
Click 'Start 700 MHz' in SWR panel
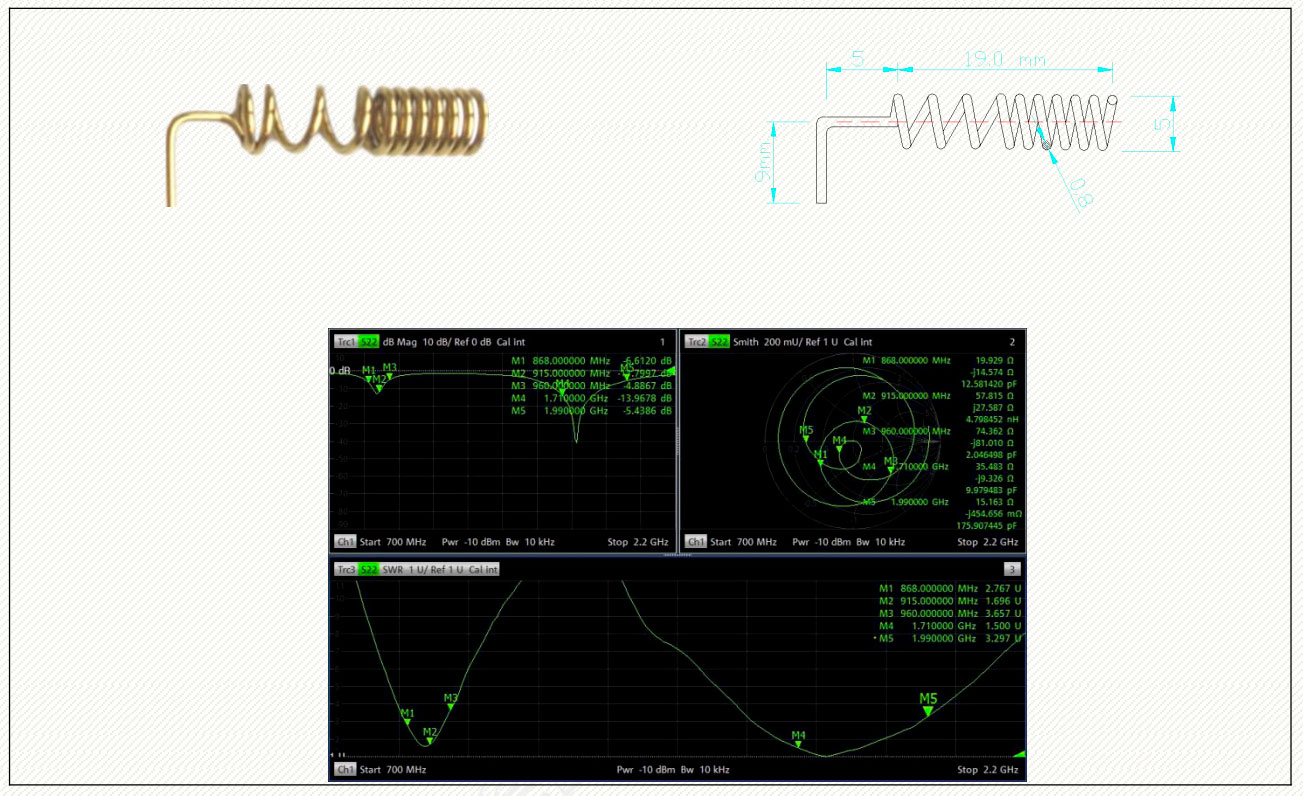click(x=393, y=770)
